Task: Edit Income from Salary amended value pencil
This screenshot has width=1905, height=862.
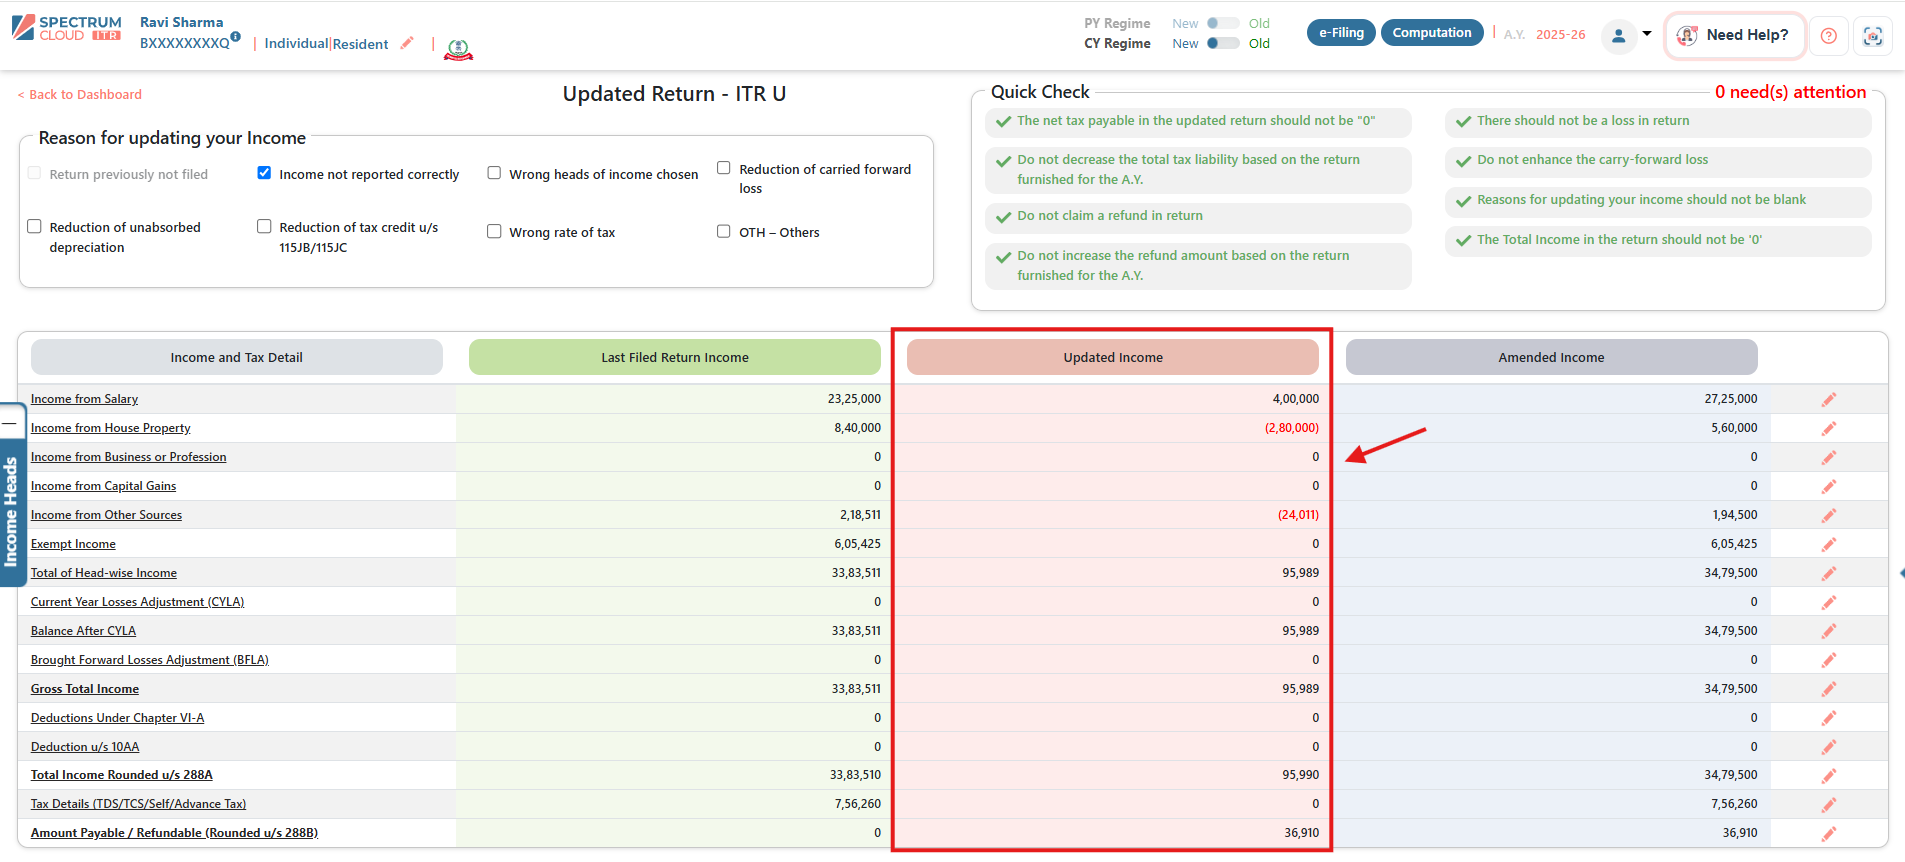Action: point(1829,399)
